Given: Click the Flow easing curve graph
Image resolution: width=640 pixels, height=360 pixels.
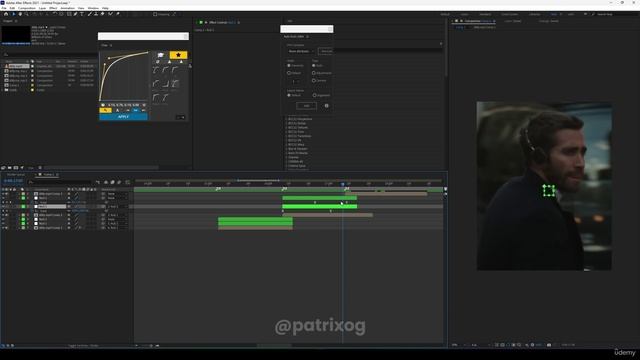Looking at the screenshot, I should (124, 76).
